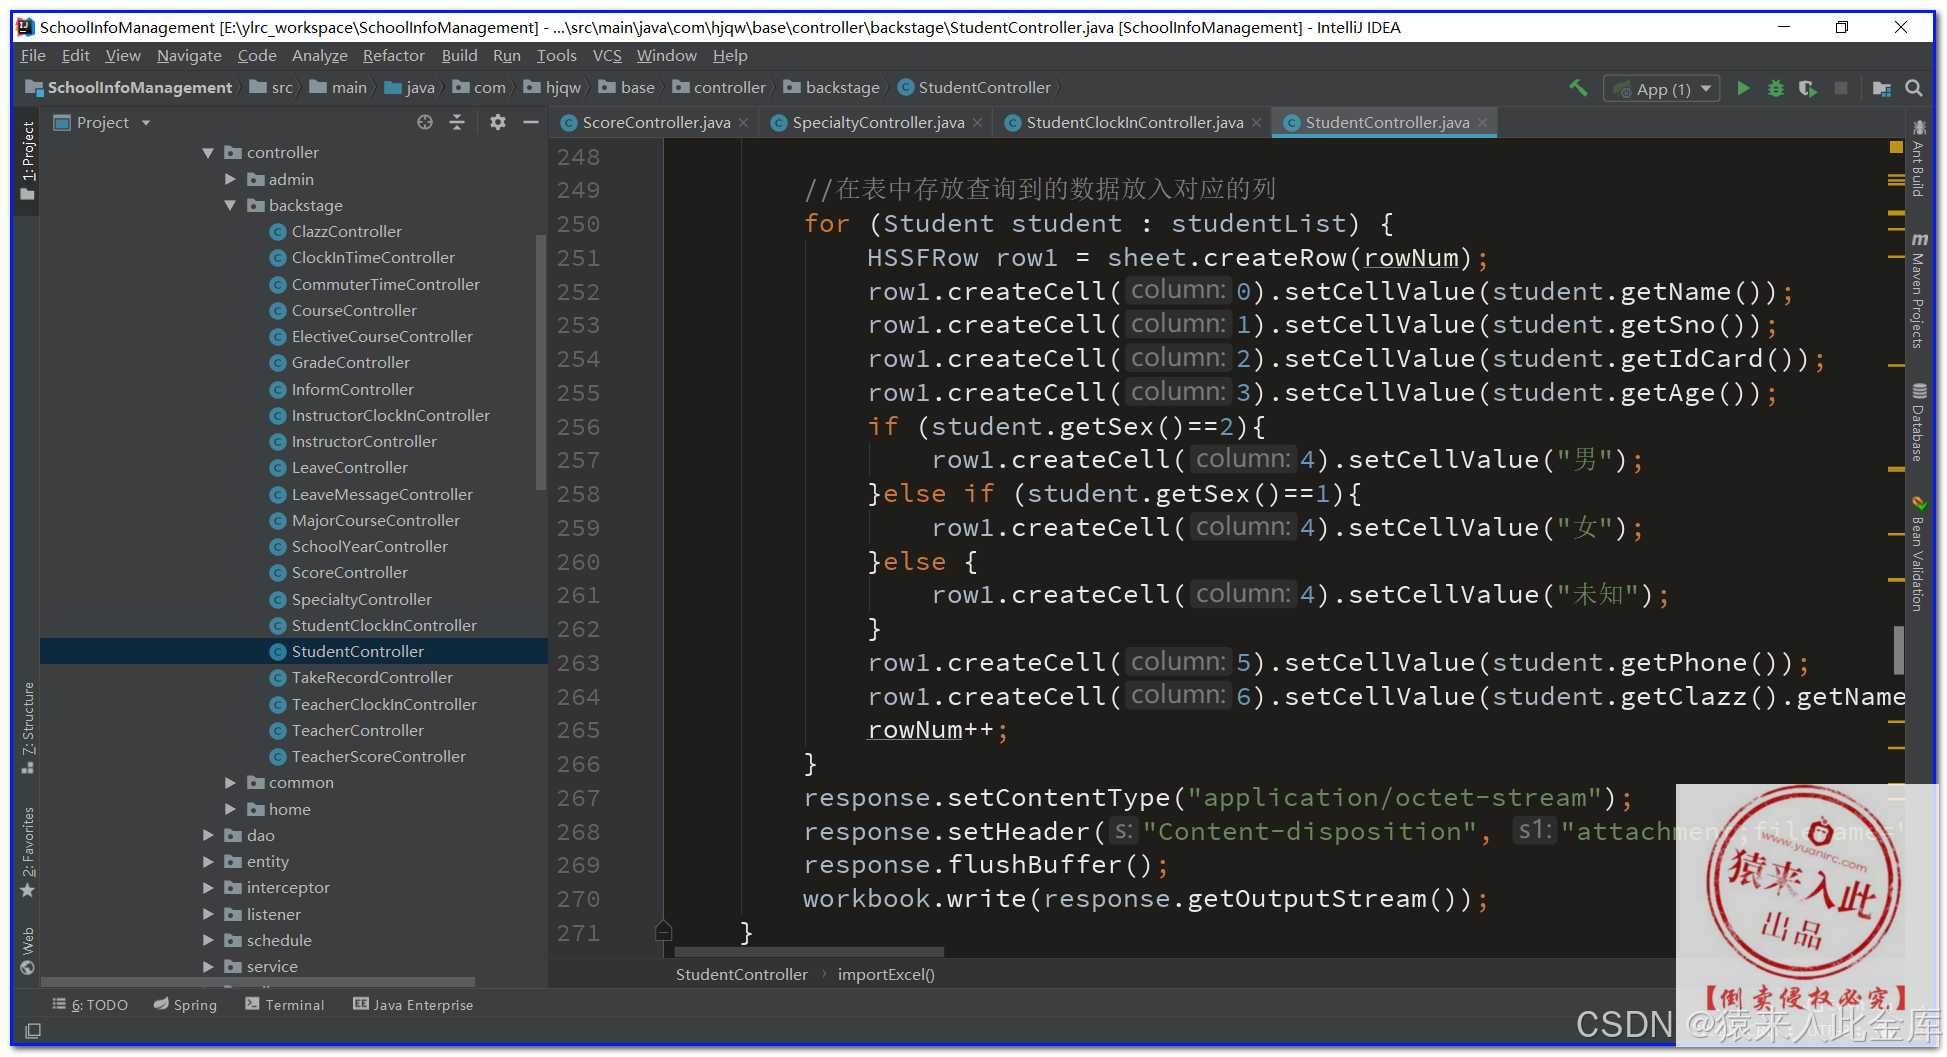Toggle the Web tool window
The image size is (1947, 1057).
click(28, 950)
